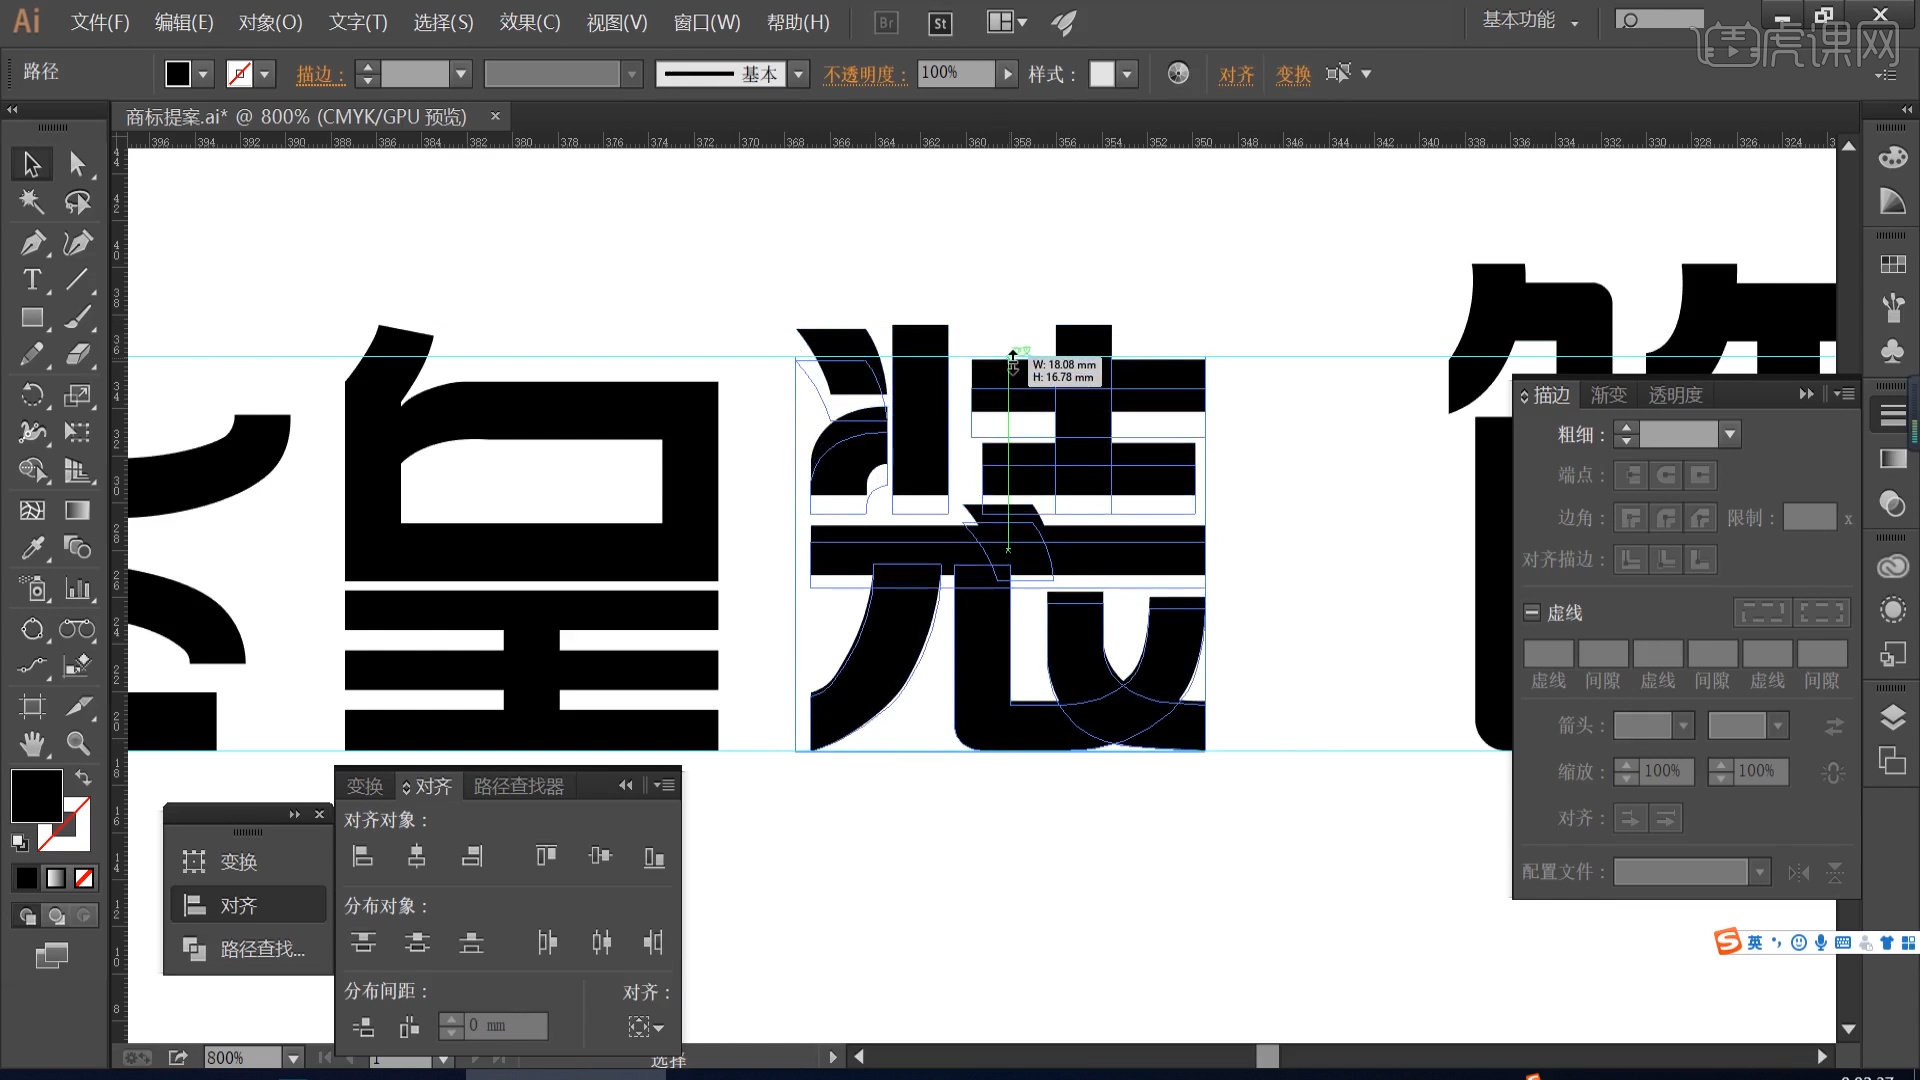The height and width of the screenshot is (1080, 1920).
Task: Enable the dashed line checkbox
Action: pos(1532,612)
